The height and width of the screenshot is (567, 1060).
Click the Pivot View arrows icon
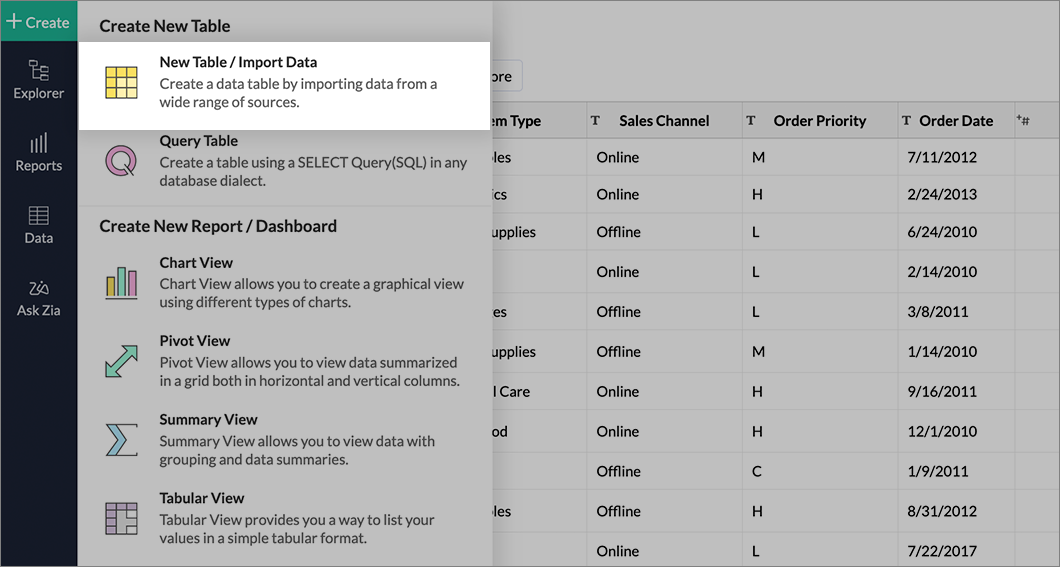pos(121,361)
